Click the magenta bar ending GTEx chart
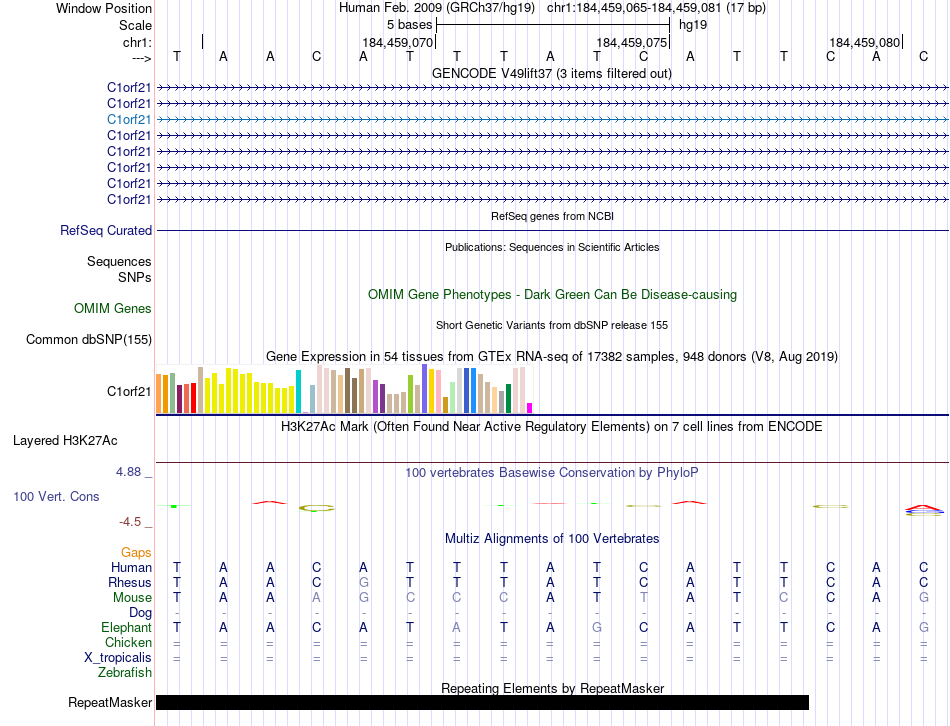Screen dimensions: 950x726 [530, 408]
